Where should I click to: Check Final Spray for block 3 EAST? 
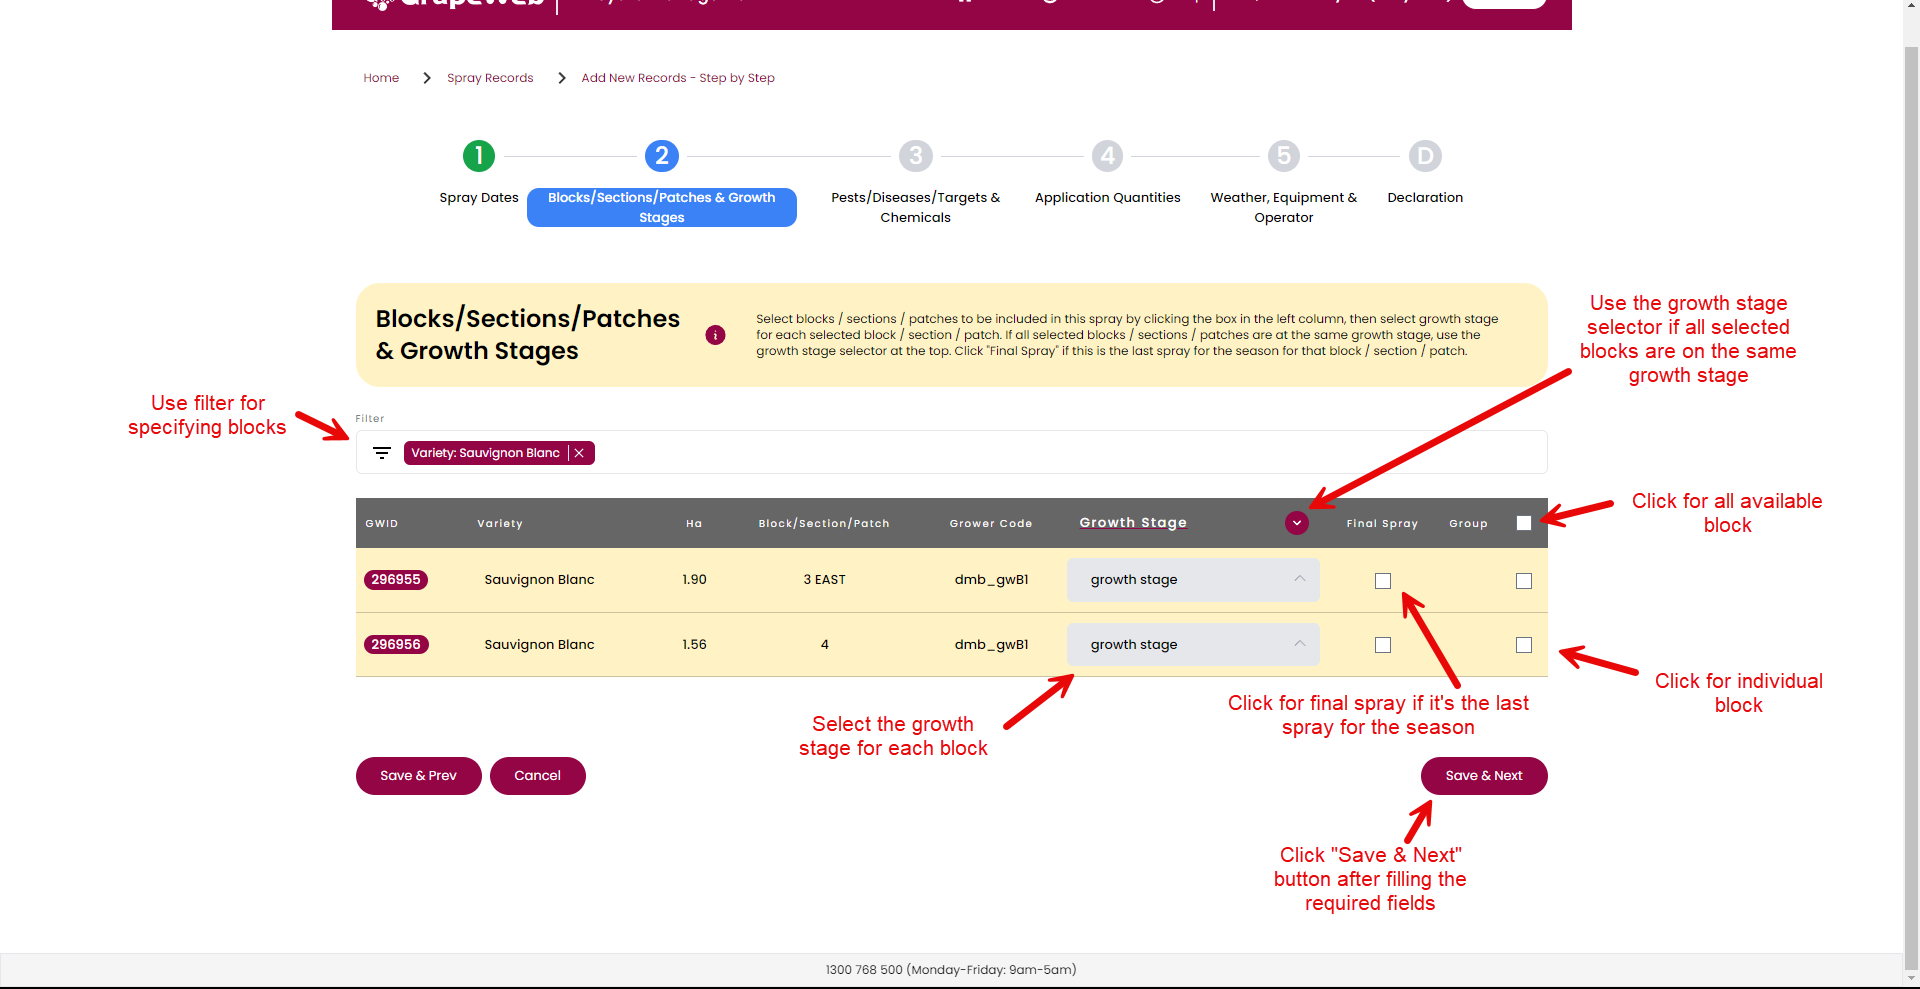(1382, 580)
